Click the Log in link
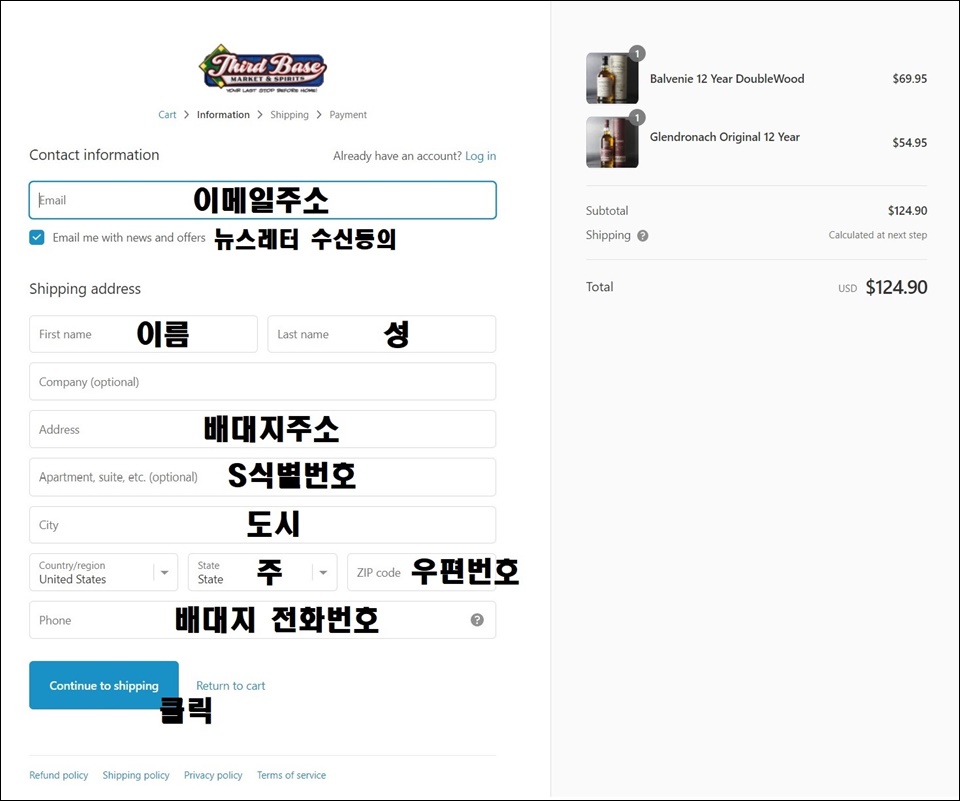Image resolution: width=960 pixels, height=801 pixels. pyautogui.click(x=481, y=156)
